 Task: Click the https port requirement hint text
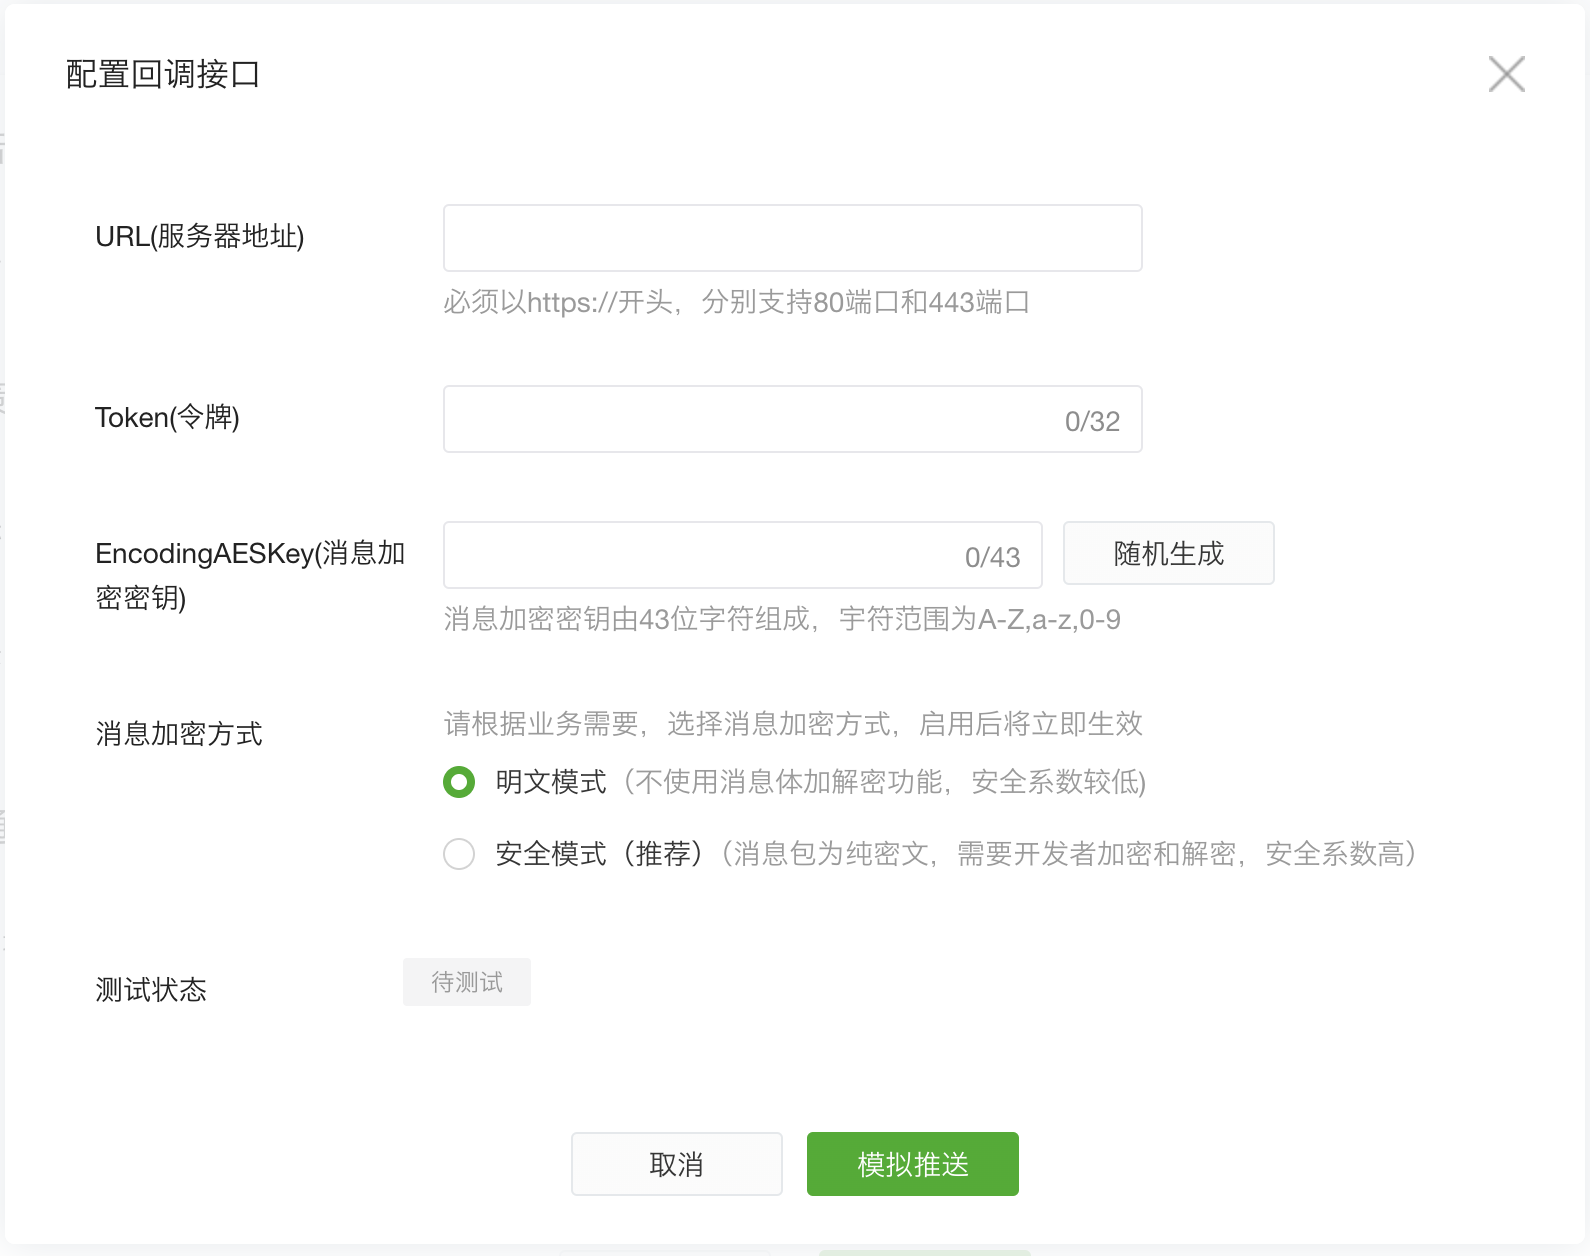(x=736, y=302)
